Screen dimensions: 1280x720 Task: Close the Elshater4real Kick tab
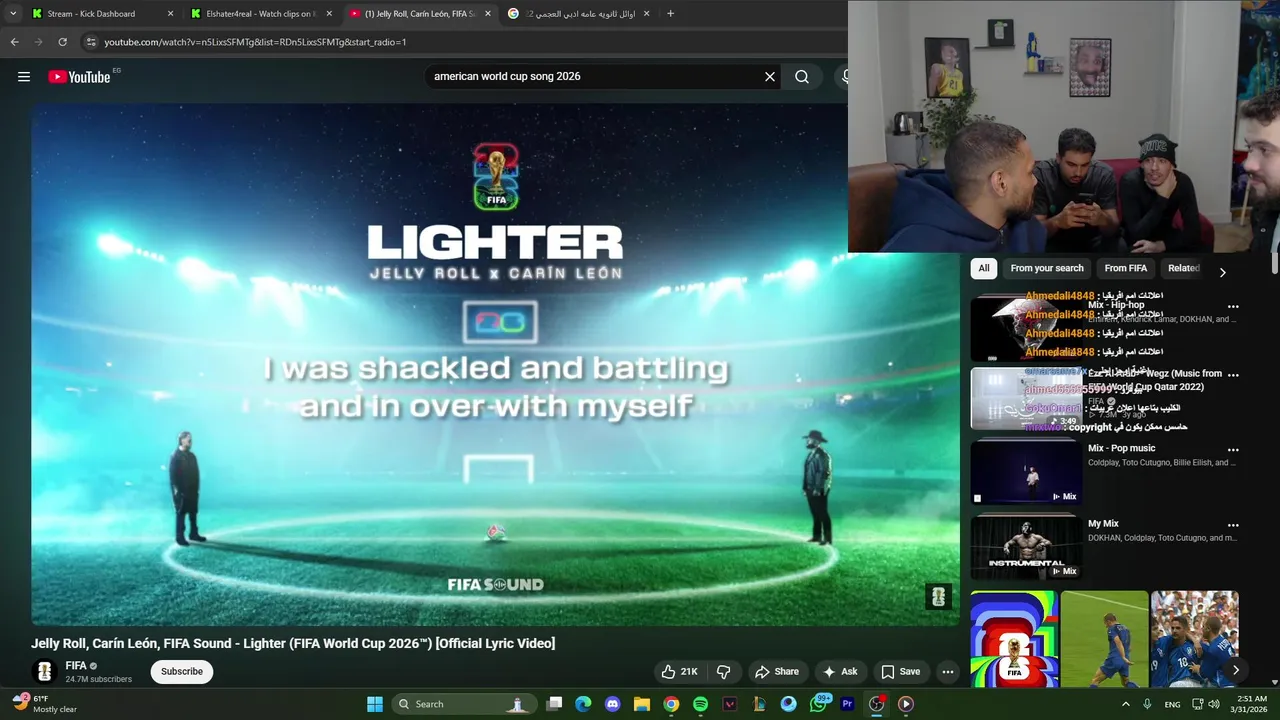point(329,14)
